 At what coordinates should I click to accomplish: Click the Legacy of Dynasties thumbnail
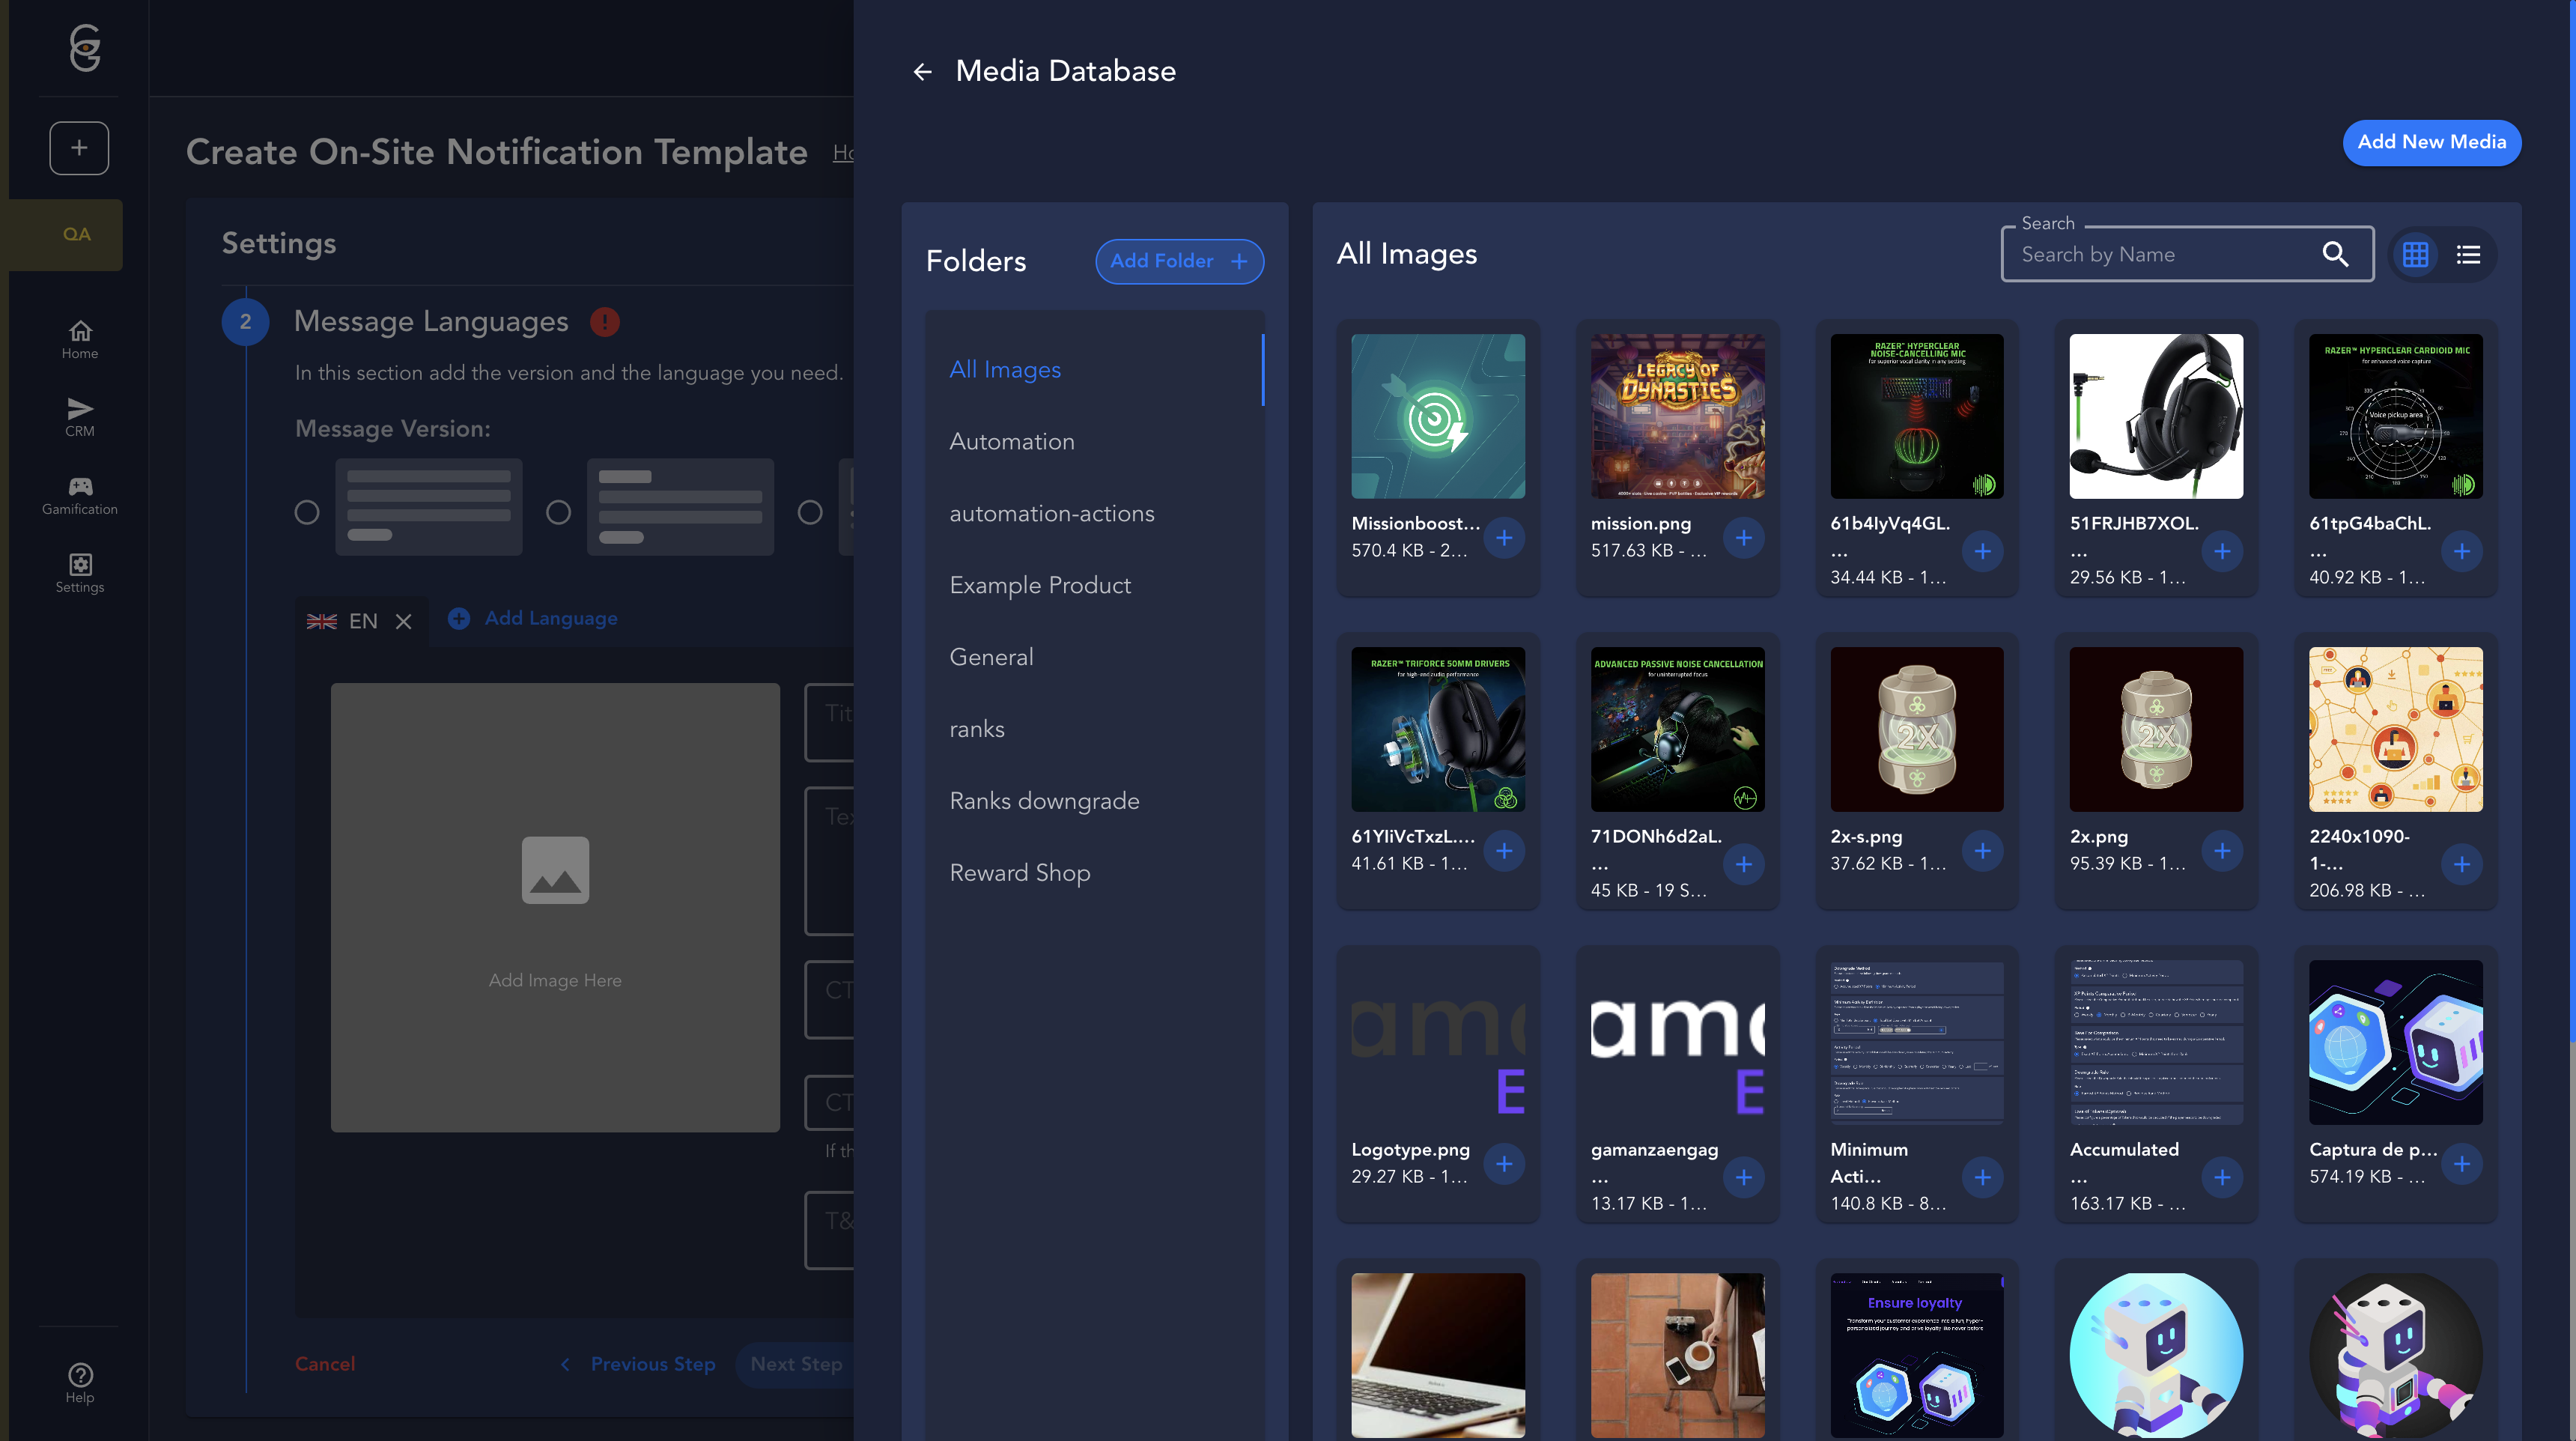(1677, 416)
